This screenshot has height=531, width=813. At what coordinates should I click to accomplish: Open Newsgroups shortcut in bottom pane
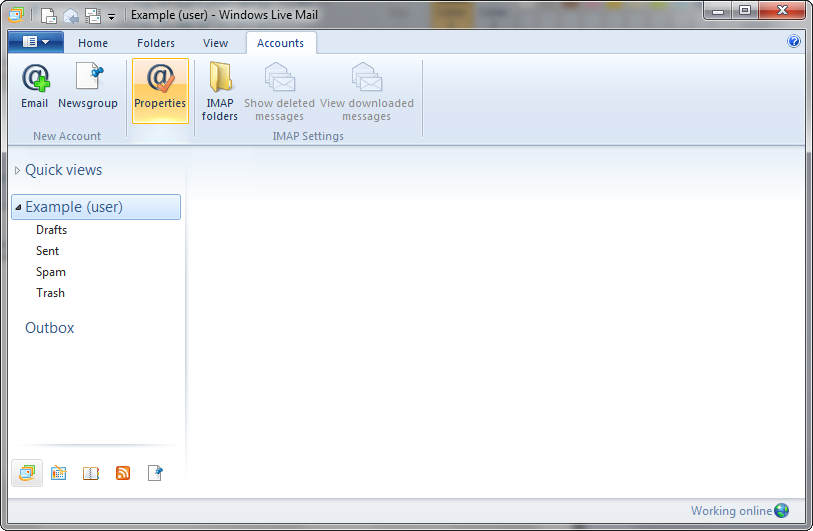pos(155,473)
